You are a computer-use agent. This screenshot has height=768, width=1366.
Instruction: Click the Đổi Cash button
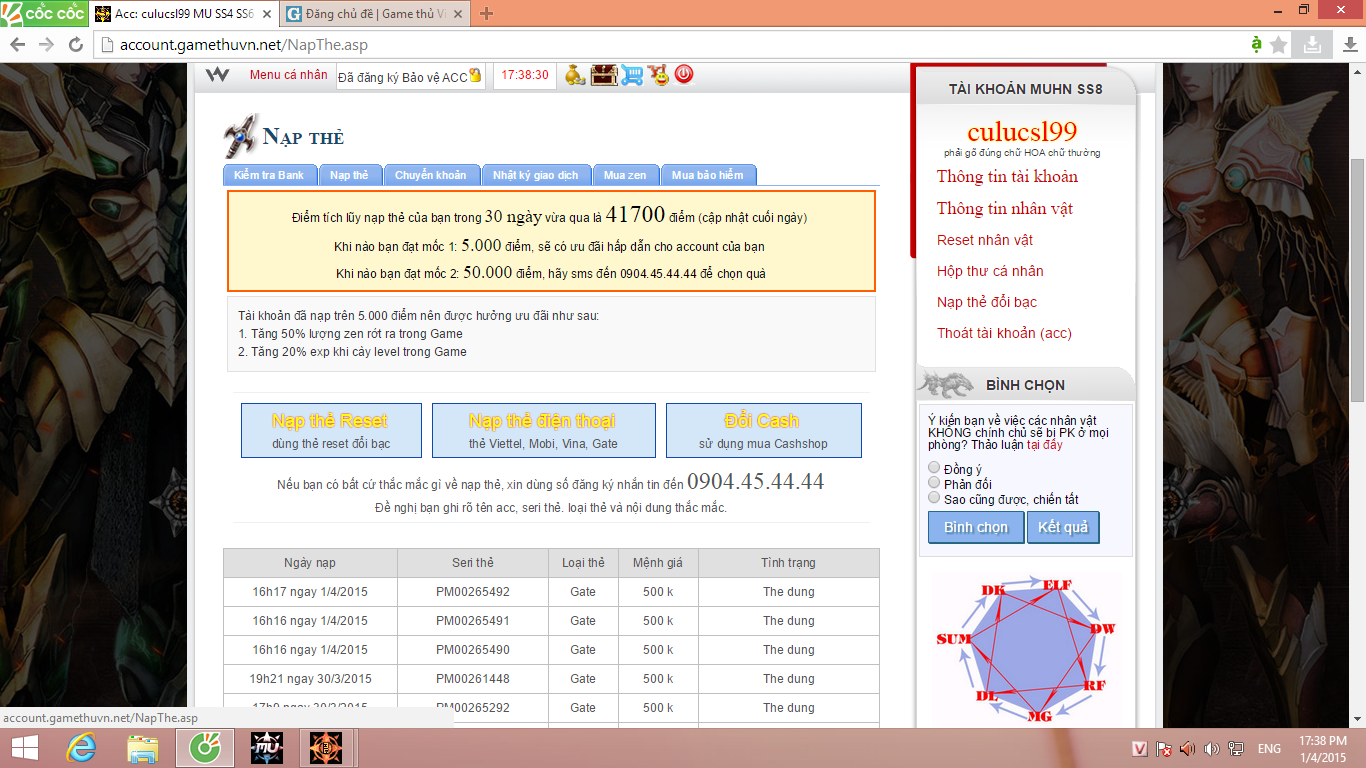(763, 431)
